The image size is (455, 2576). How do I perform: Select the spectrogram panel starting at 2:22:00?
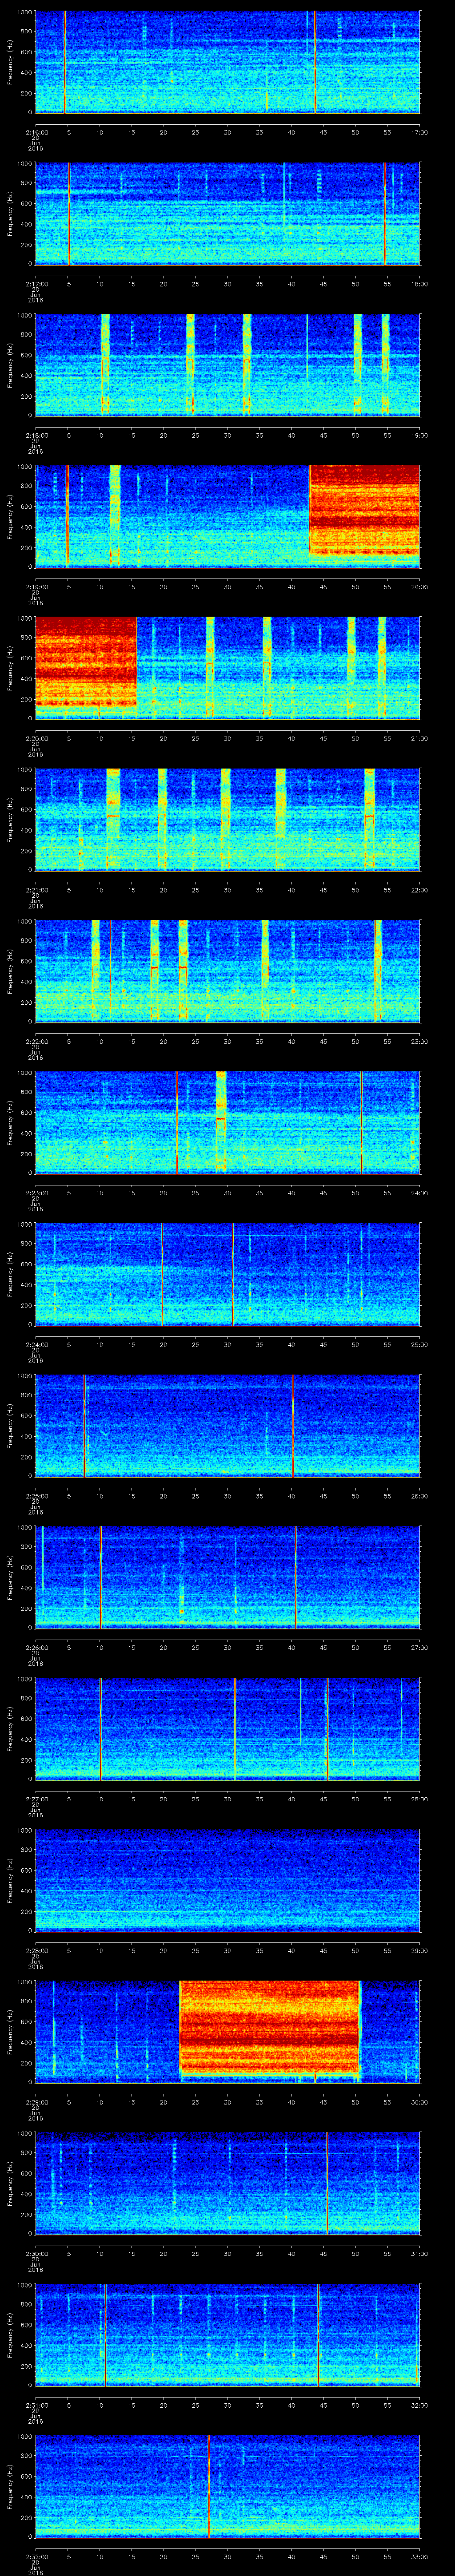coord(227,971)
